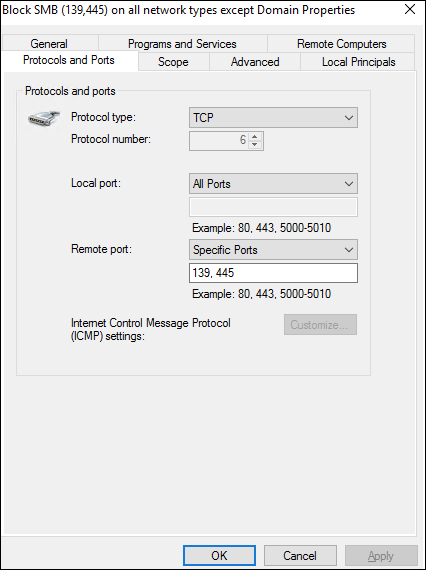
Task: Click the remote port field containing 139, 445
Action: pyautogui.click(x=273, y=273)
